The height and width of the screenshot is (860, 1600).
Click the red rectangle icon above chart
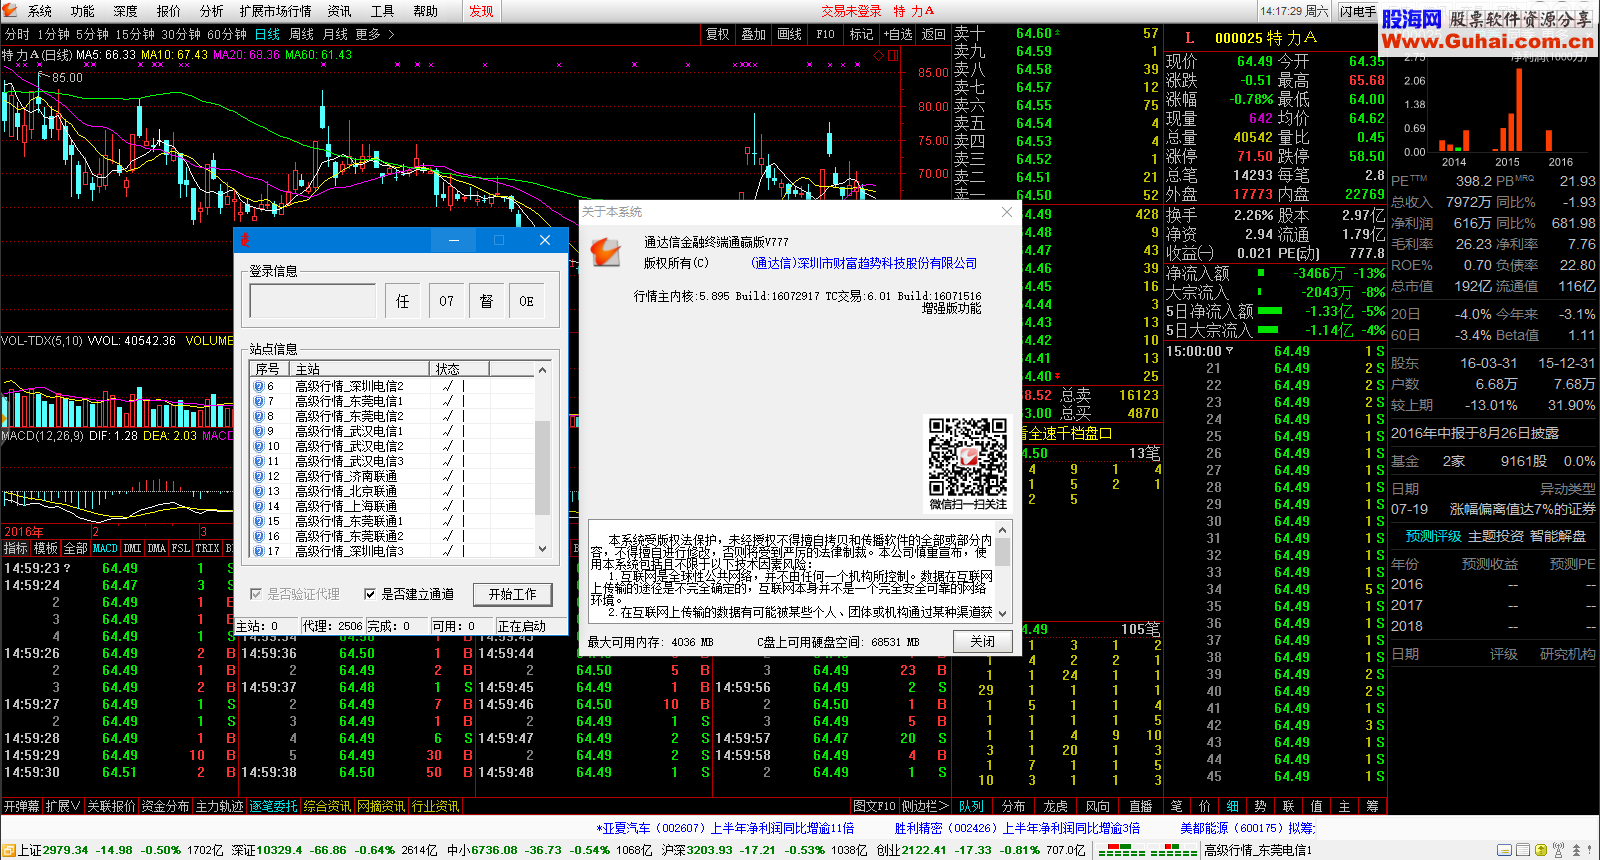(x=892, y=55)
